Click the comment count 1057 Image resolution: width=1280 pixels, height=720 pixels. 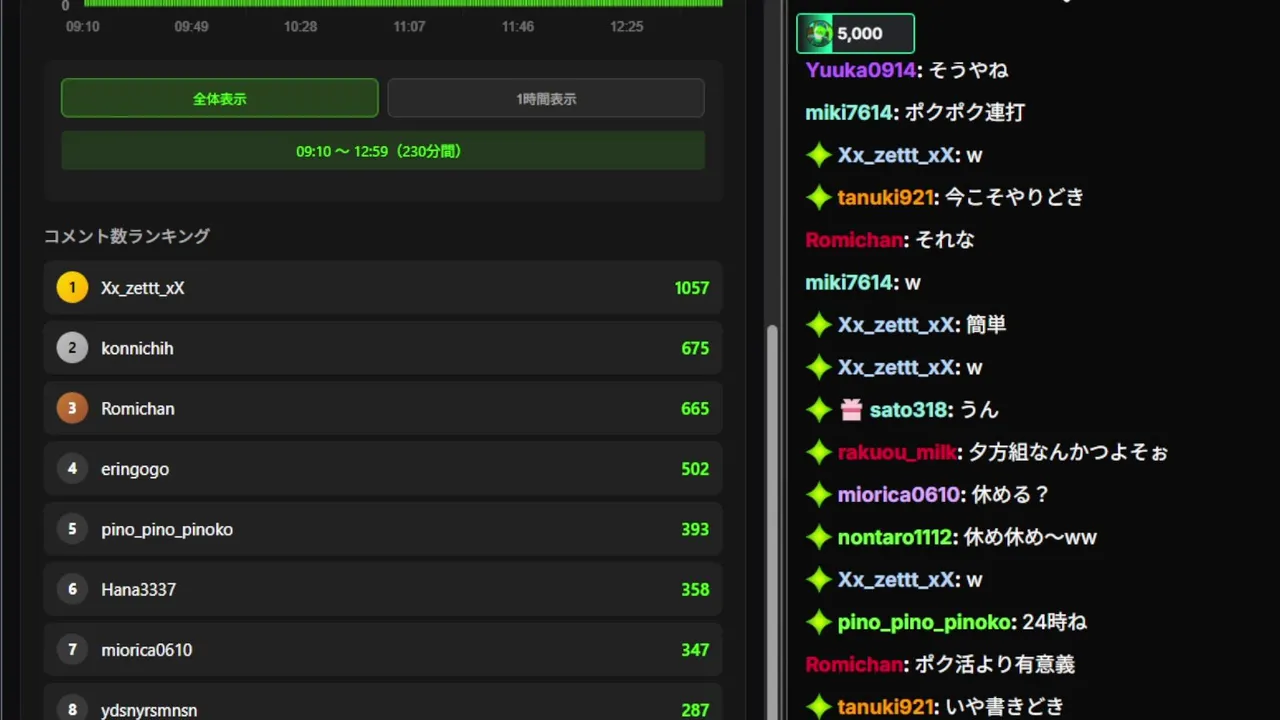[692, 288]
